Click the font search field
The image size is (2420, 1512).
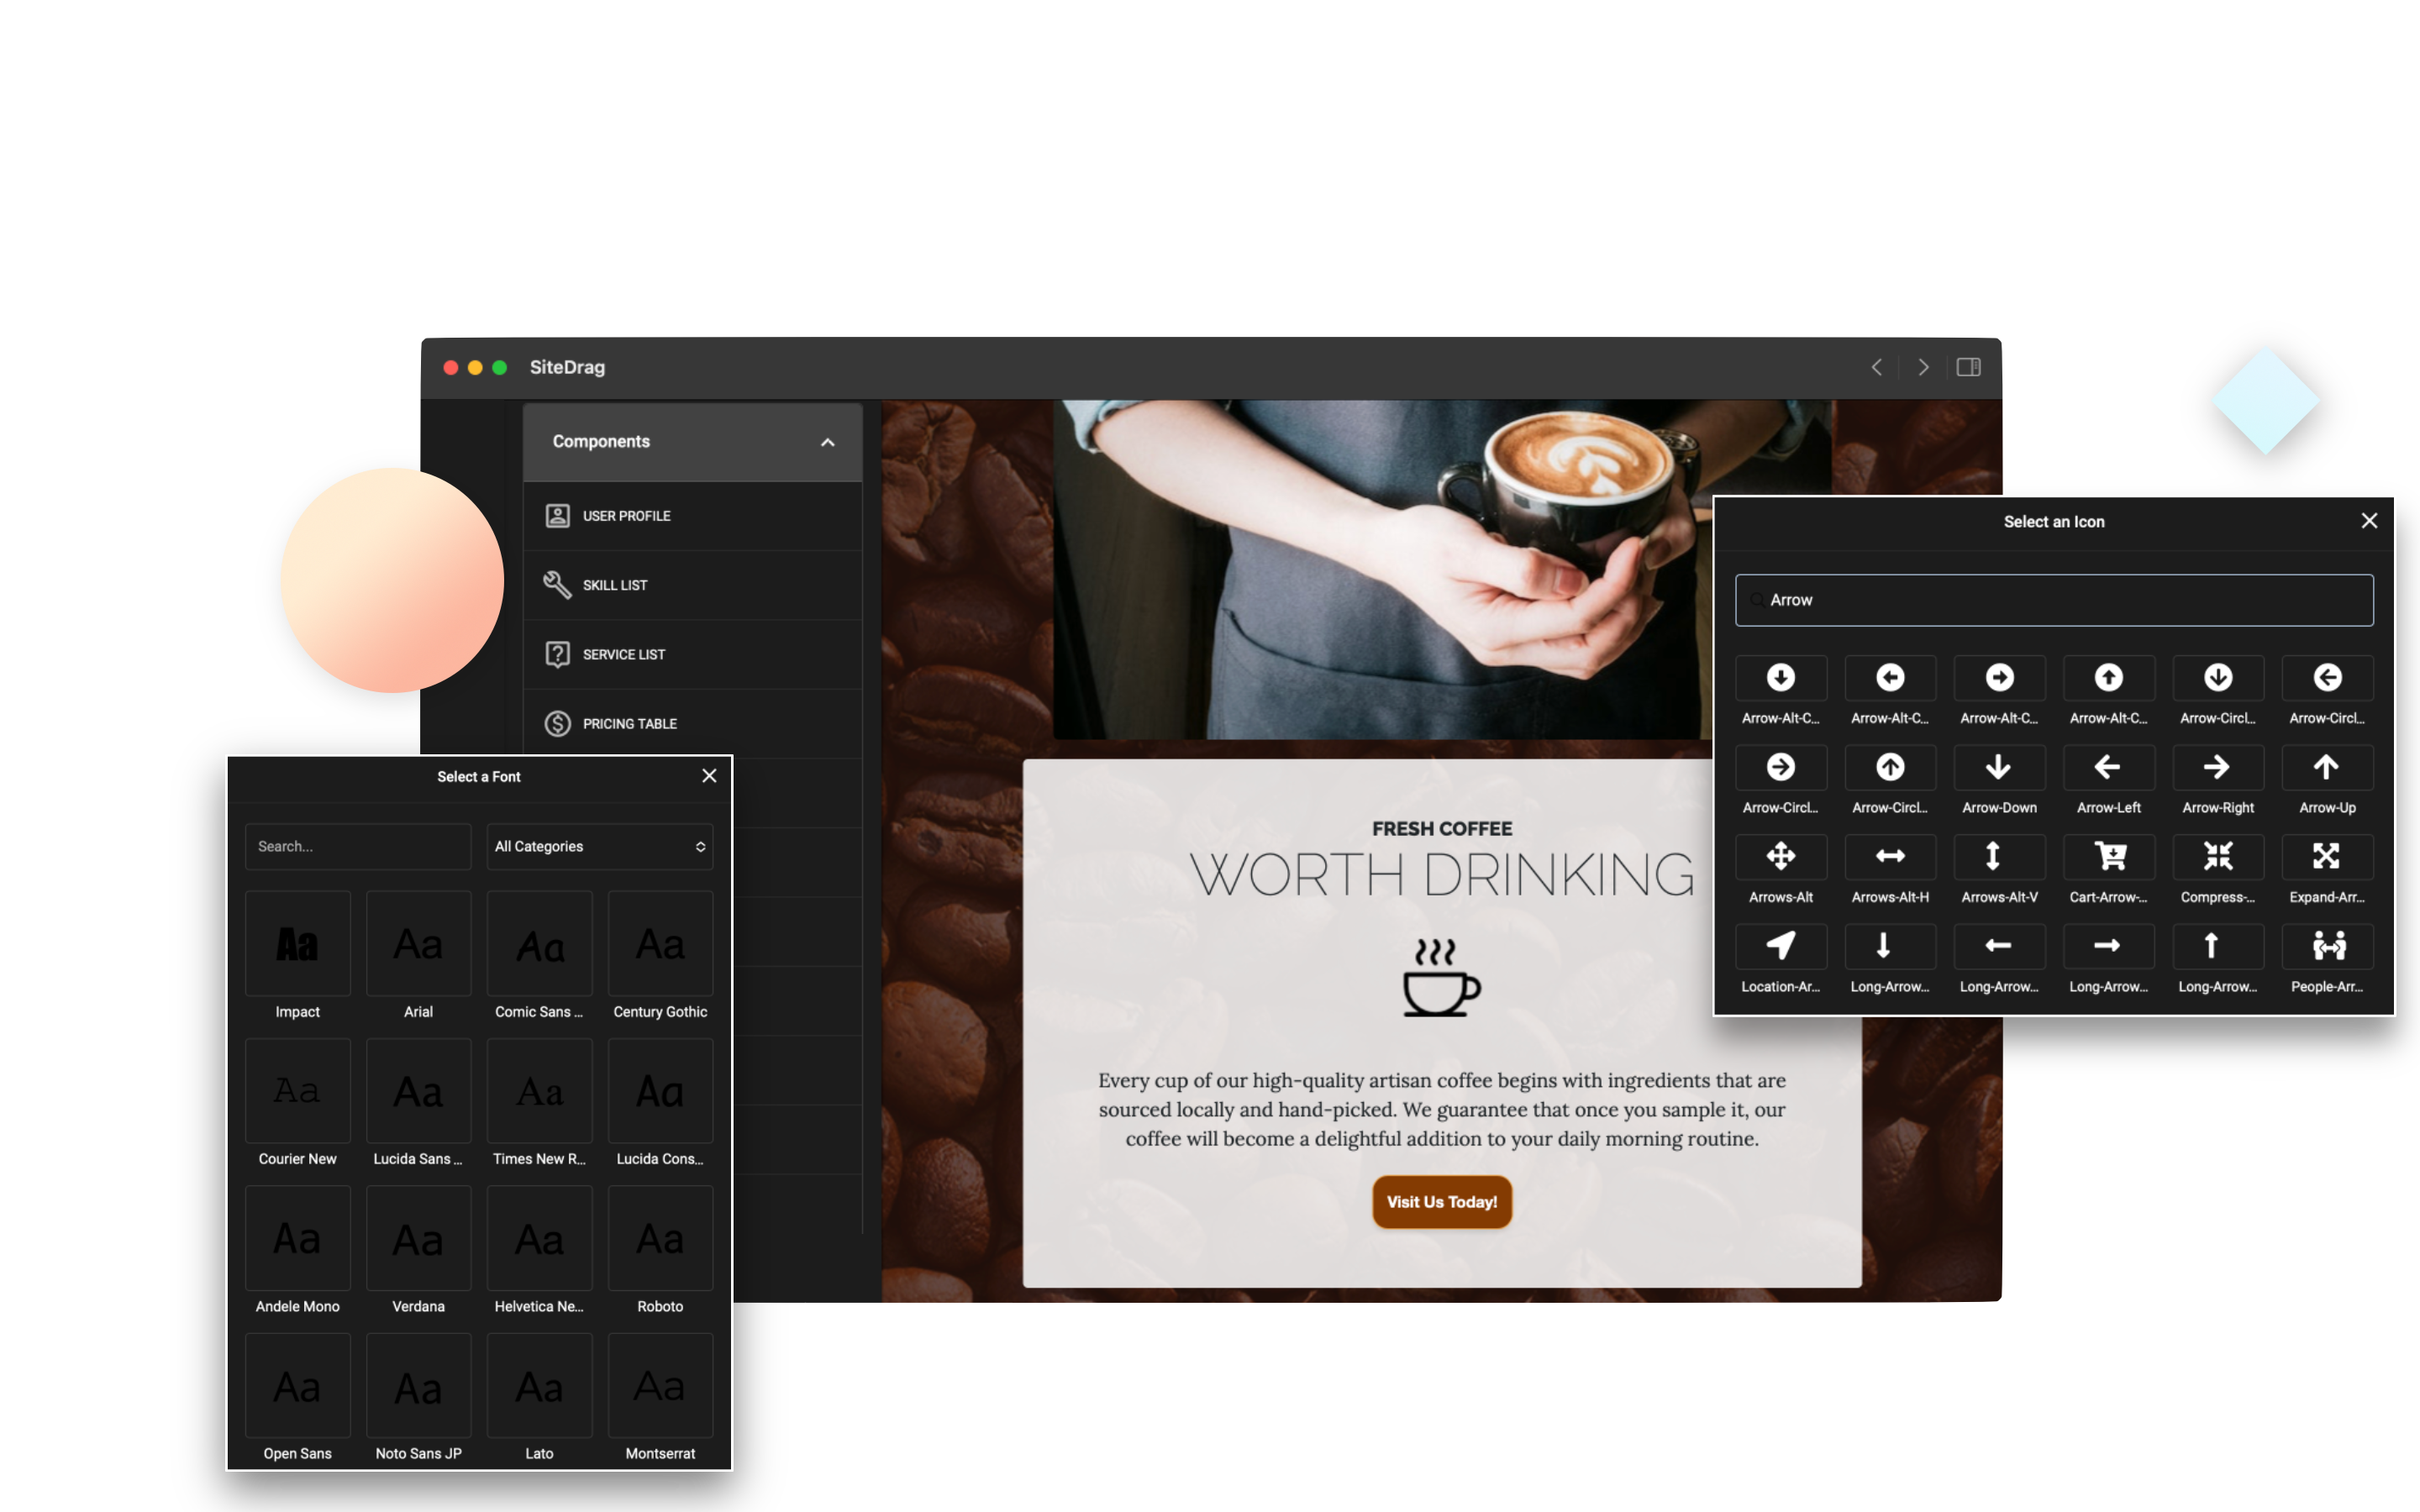(357, 846)
